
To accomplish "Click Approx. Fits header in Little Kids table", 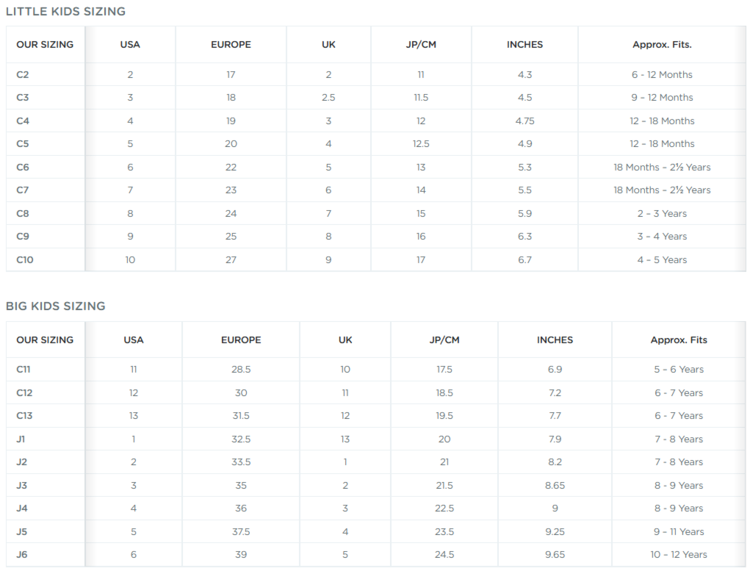I will coord(662,45).
